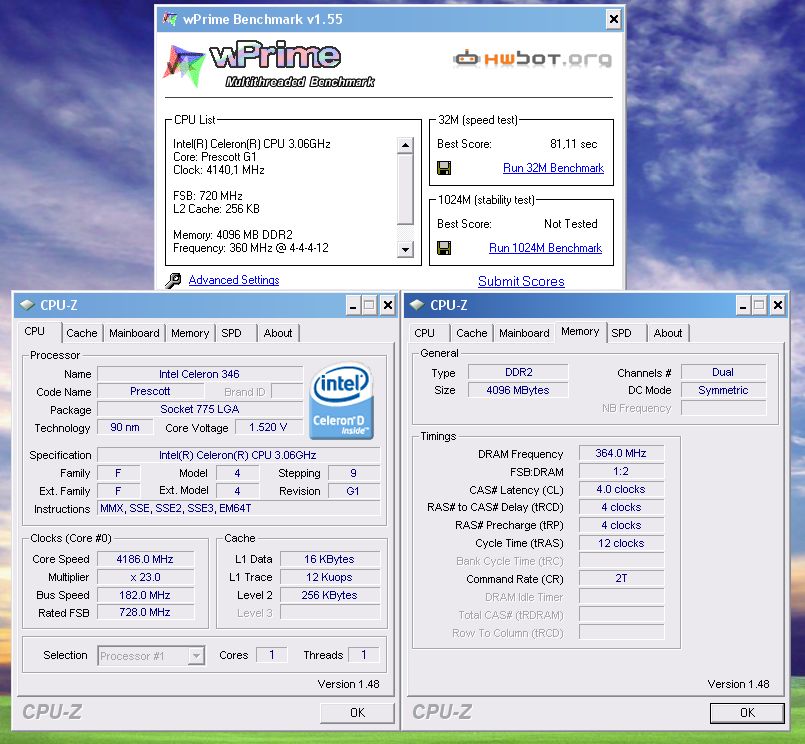Image resolution: width=805 pixels, height=744 pixels.
Task: Open About tab in left CPU-Z
Action: [x=278, y=333]
